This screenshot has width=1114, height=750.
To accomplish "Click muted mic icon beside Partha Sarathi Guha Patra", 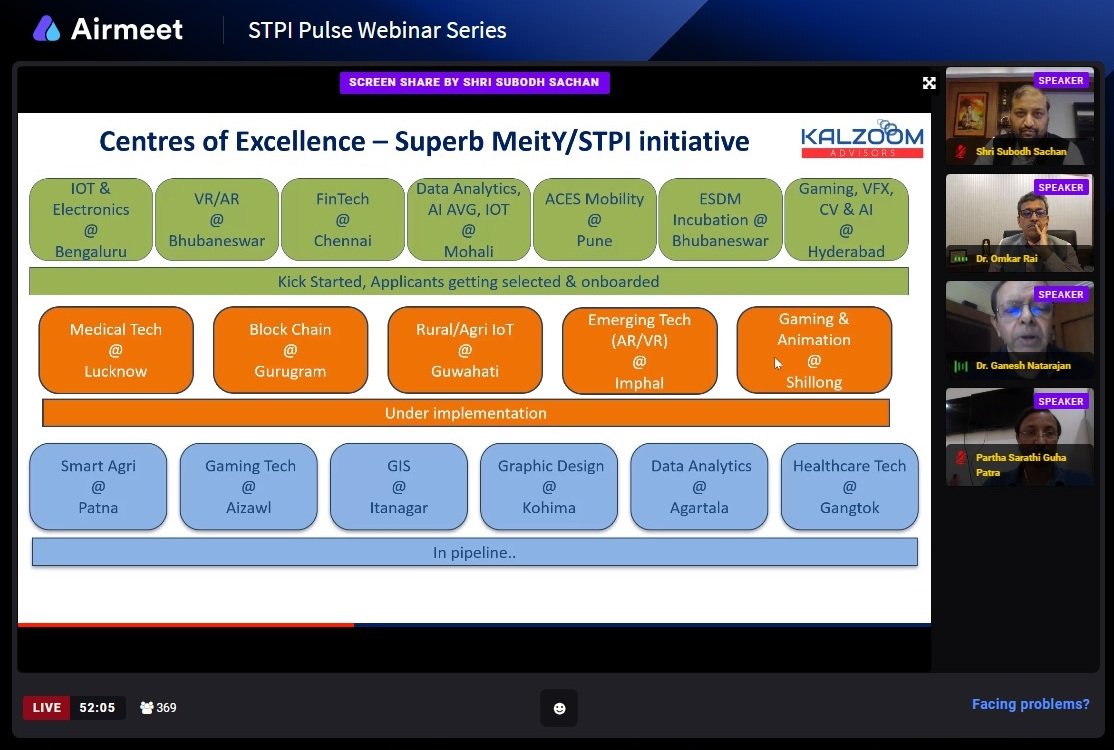I will coord(961,458).
